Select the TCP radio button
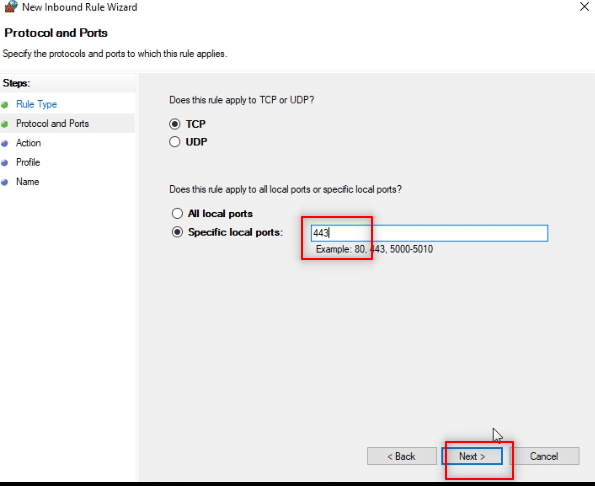 point(175,124)
